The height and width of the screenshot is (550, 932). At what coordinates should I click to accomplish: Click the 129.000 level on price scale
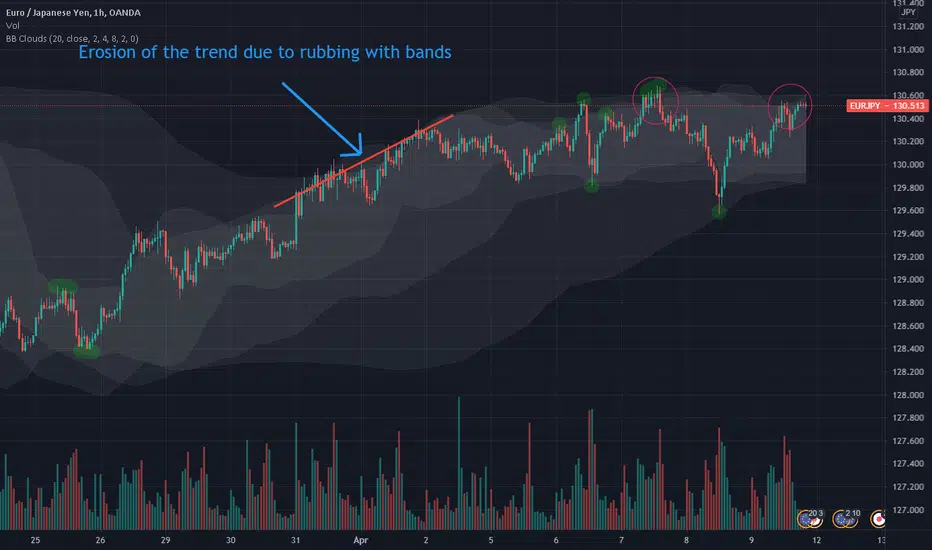click(908, 279)
